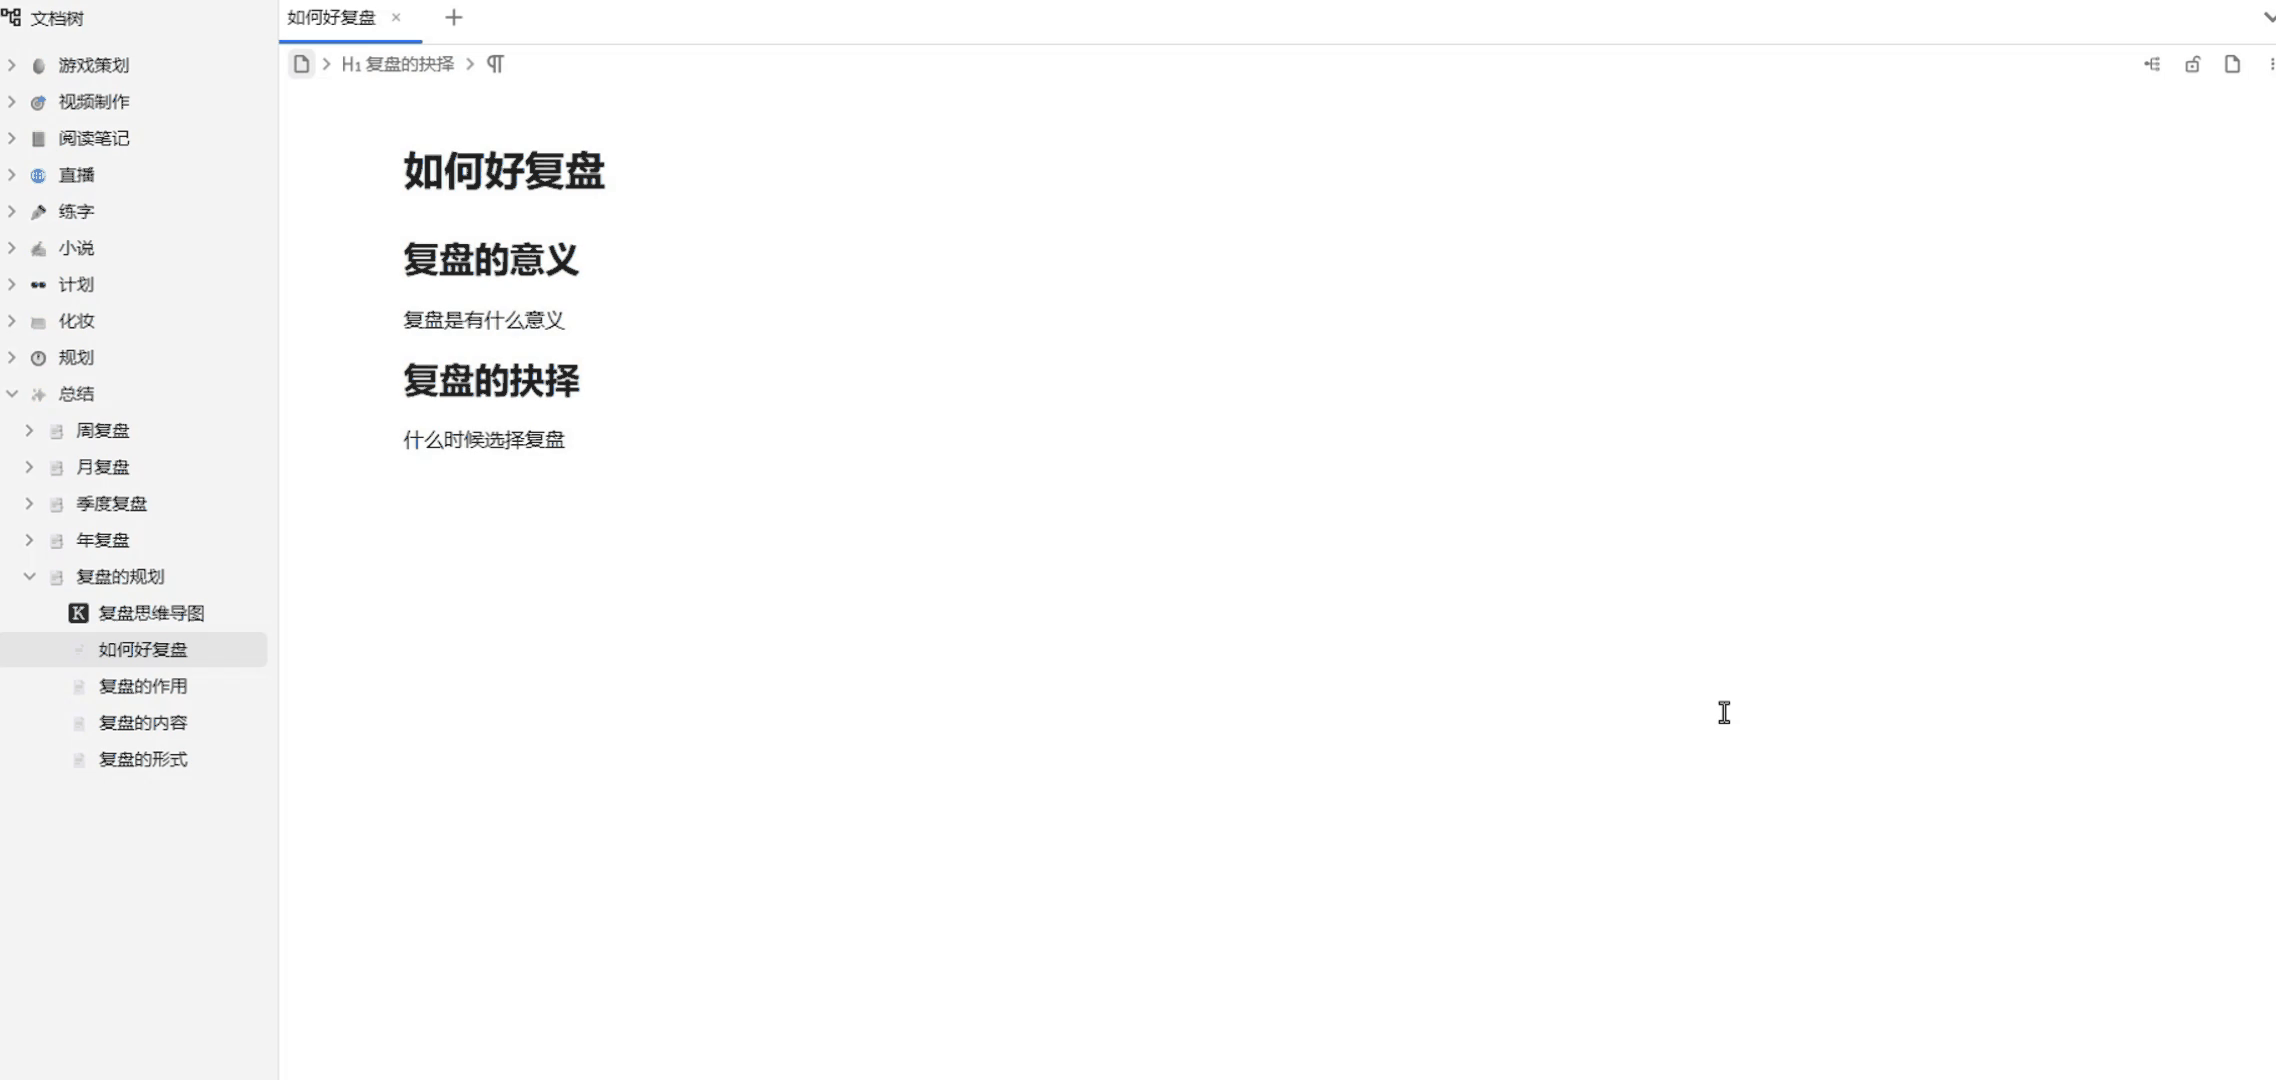Click the paragraph symbol in breadcrumb
2276x1080 pixels.
pos(495,65)
